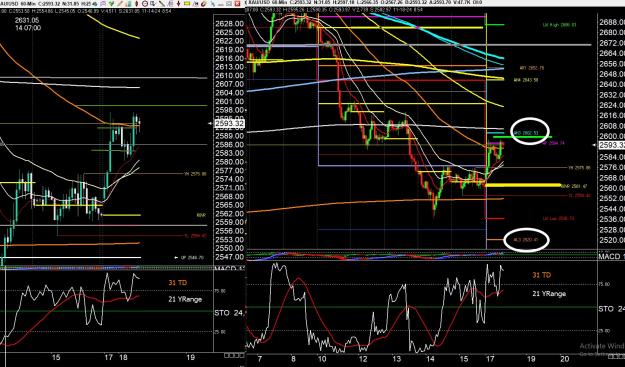Click the yellow rectangle drawing tool icon

(187, 3)
